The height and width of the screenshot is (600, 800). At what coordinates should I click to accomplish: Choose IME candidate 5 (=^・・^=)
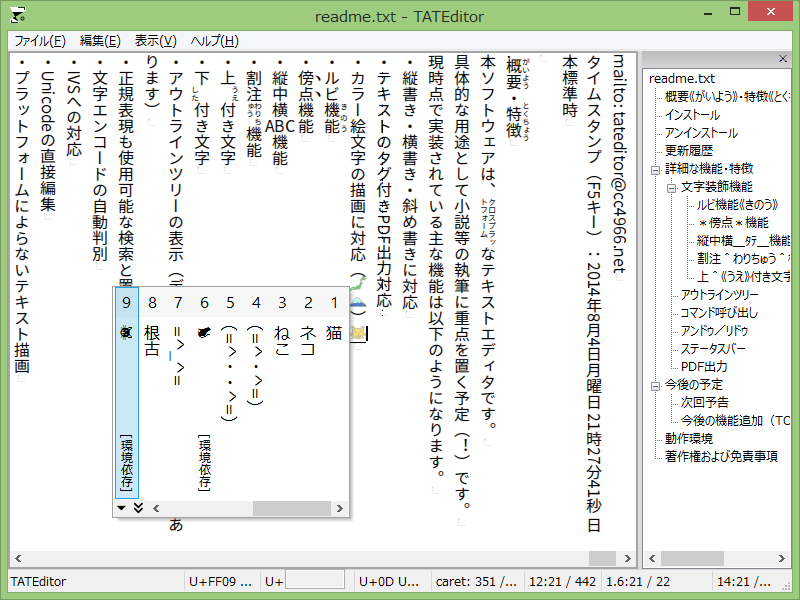230,393
